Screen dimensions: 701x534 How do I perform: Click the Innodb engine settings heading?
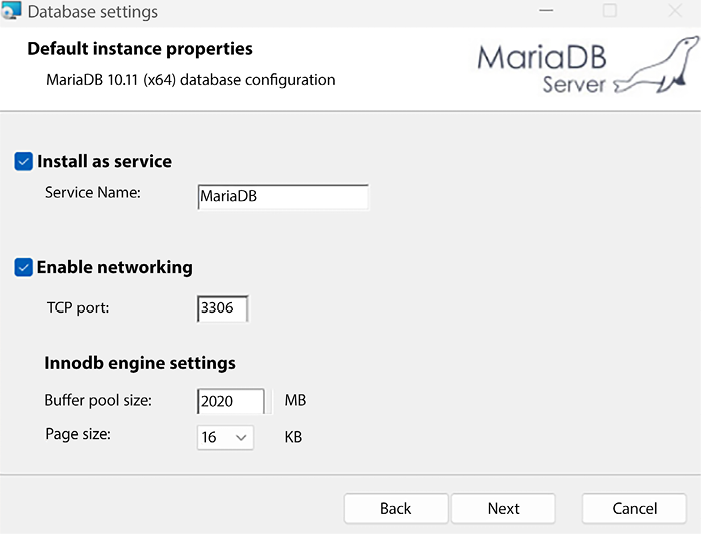point(140,363)
